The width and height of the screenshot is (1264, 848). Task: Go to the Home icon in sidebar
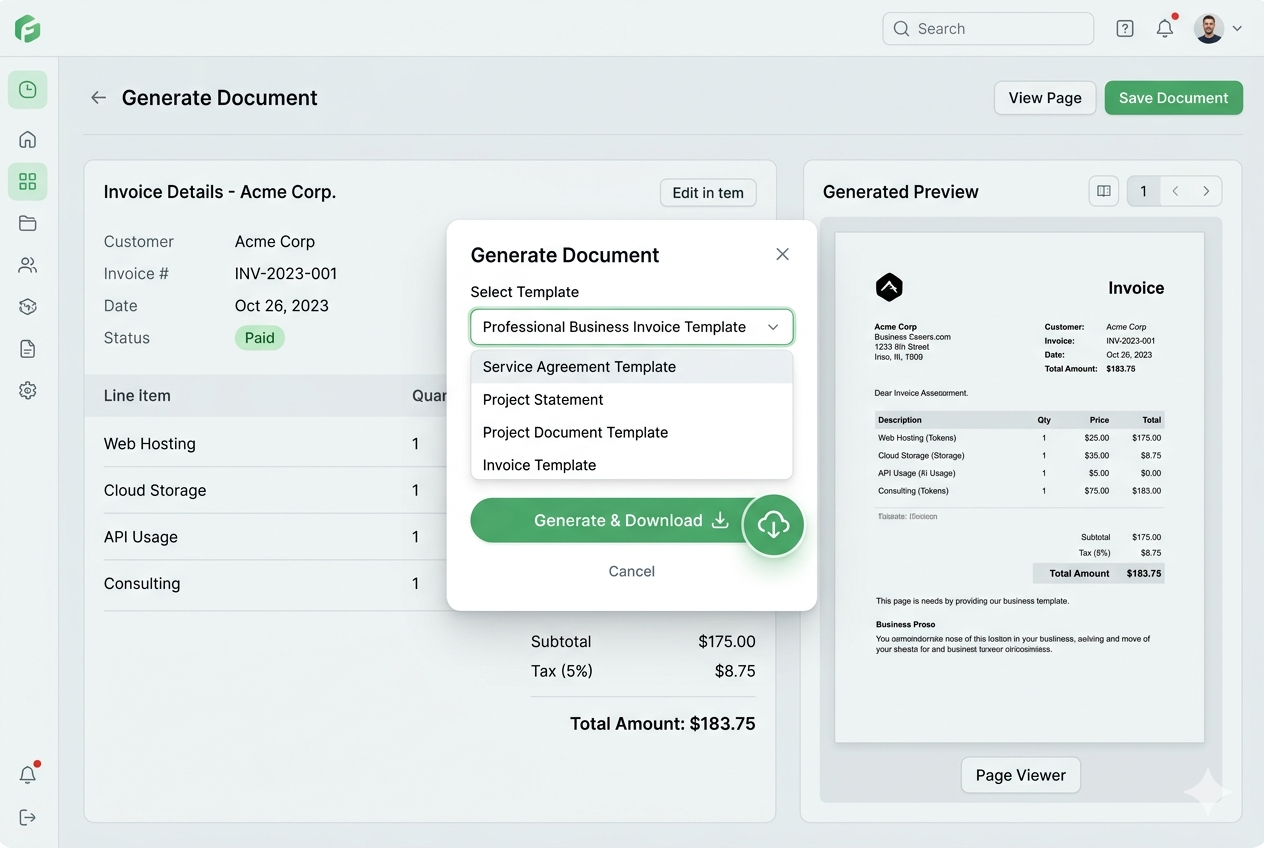tap(27, 139)
